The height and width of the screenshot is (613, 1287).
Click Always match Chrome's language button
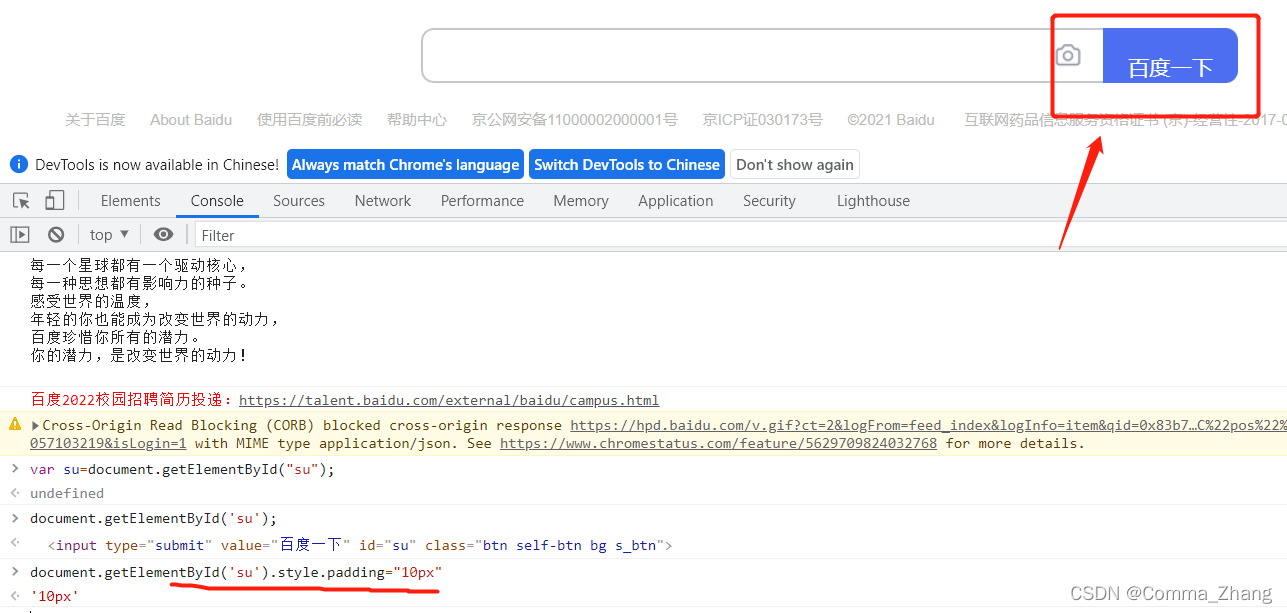pos(406,164)
